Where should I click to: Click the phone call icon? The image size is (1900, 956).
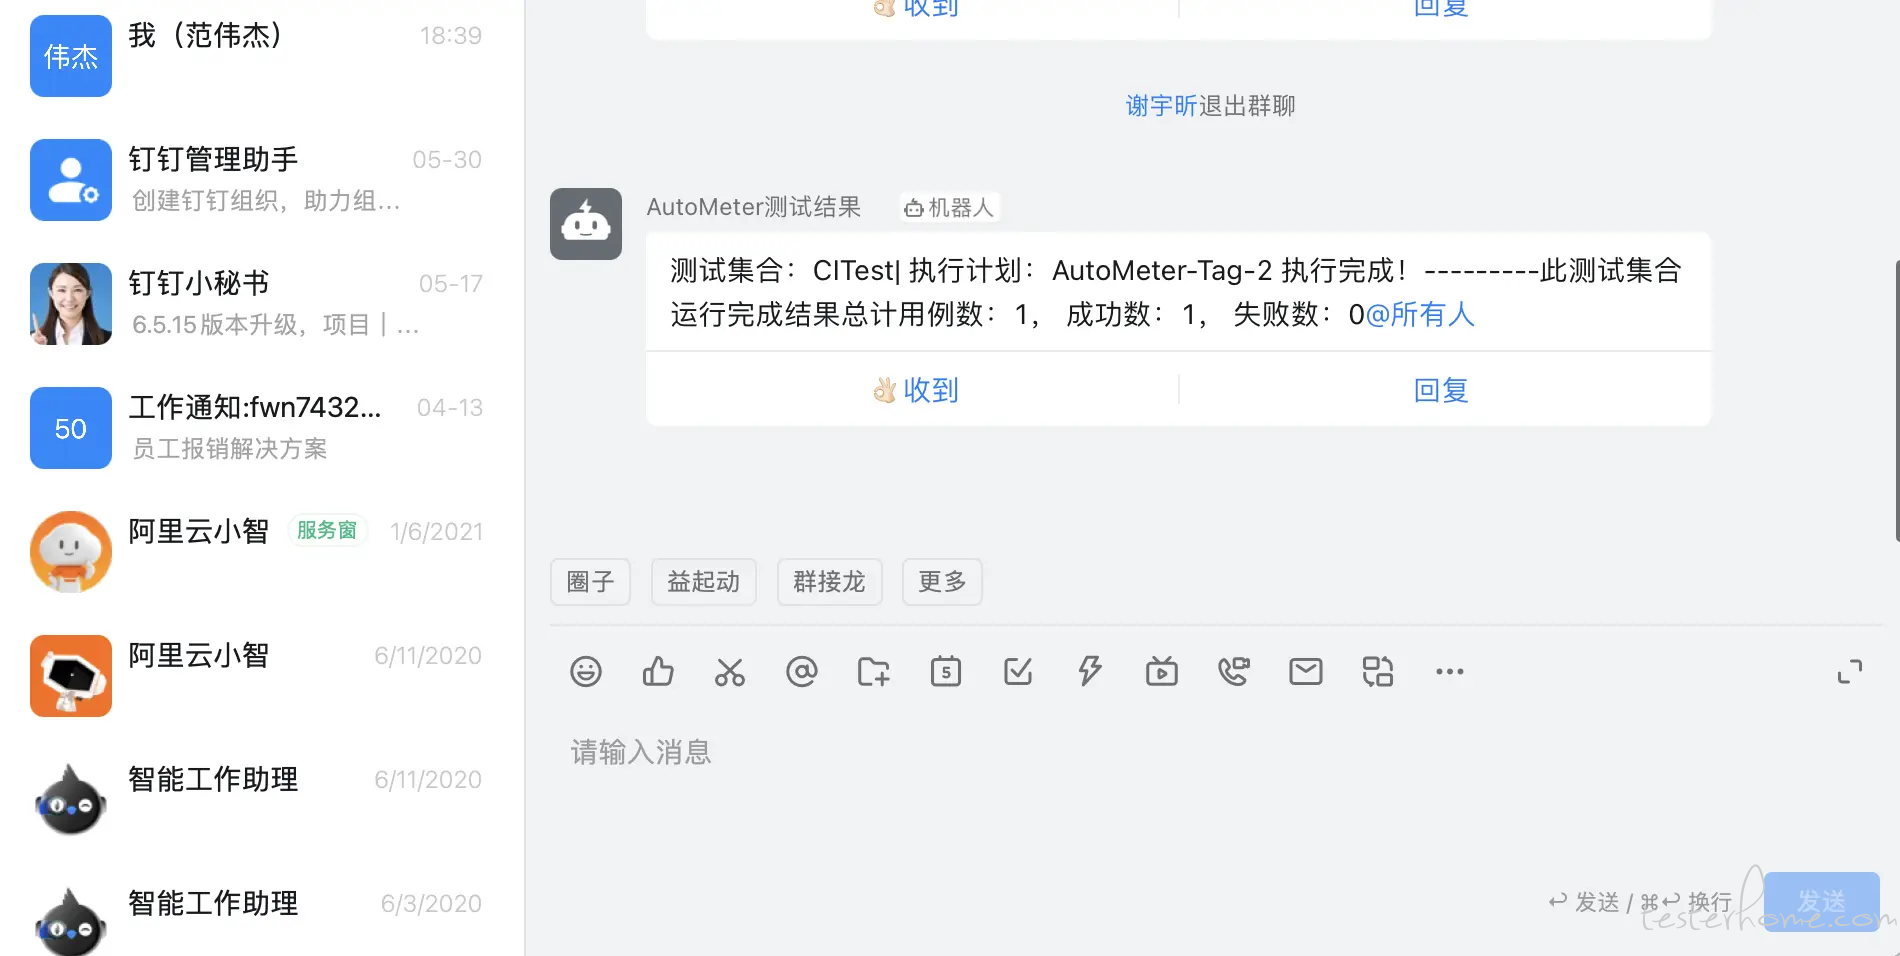tap(1234, 671)
